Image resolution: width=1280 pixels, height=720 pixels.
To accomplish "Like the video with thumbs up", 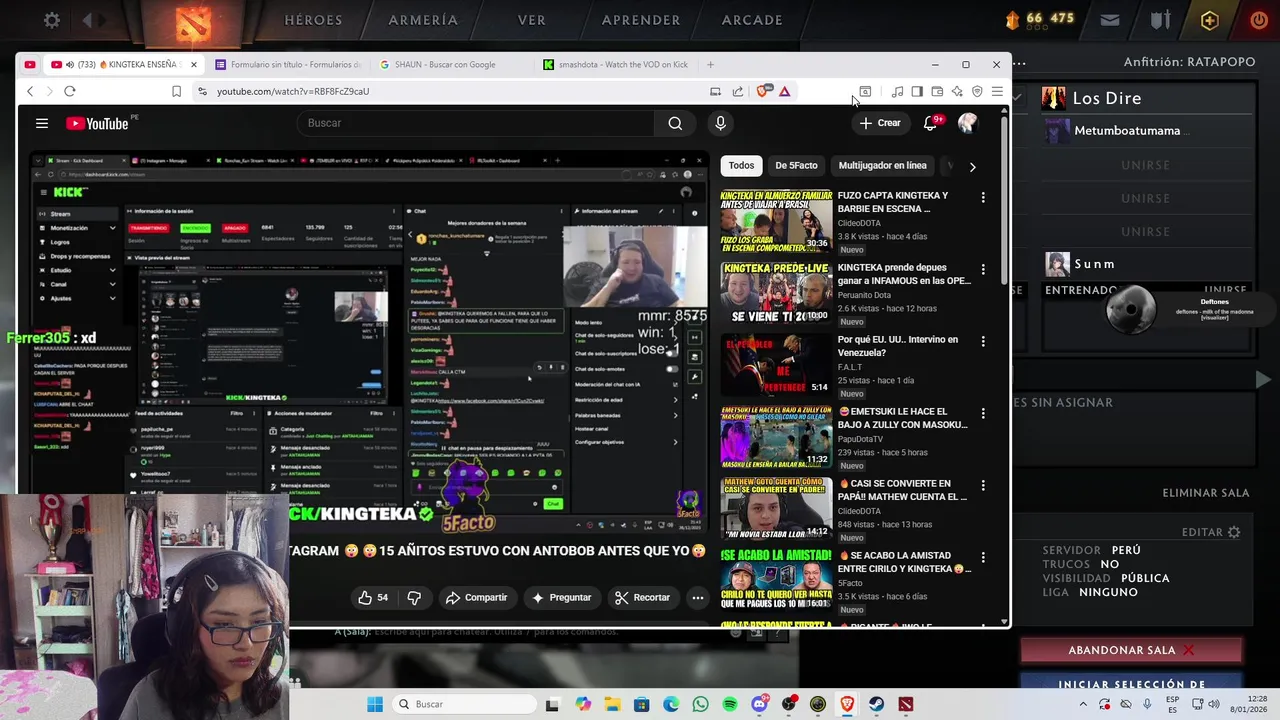I will click(x=373, y=597).
